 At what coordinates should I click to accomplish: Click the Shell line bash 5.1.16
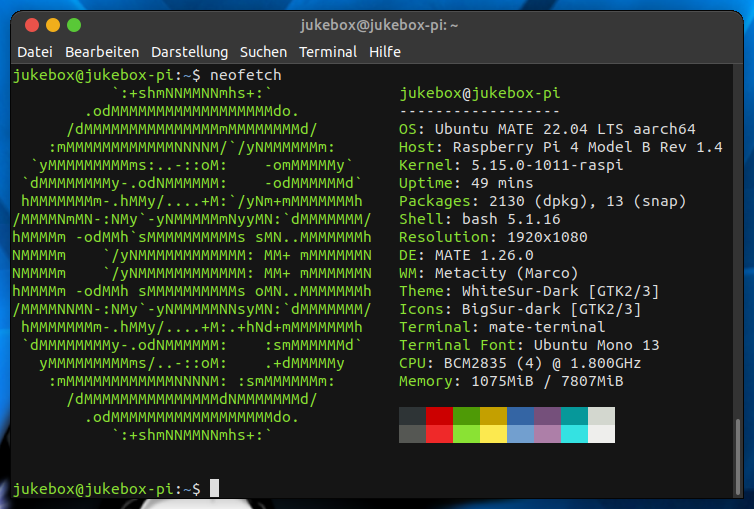click(480, 219)
